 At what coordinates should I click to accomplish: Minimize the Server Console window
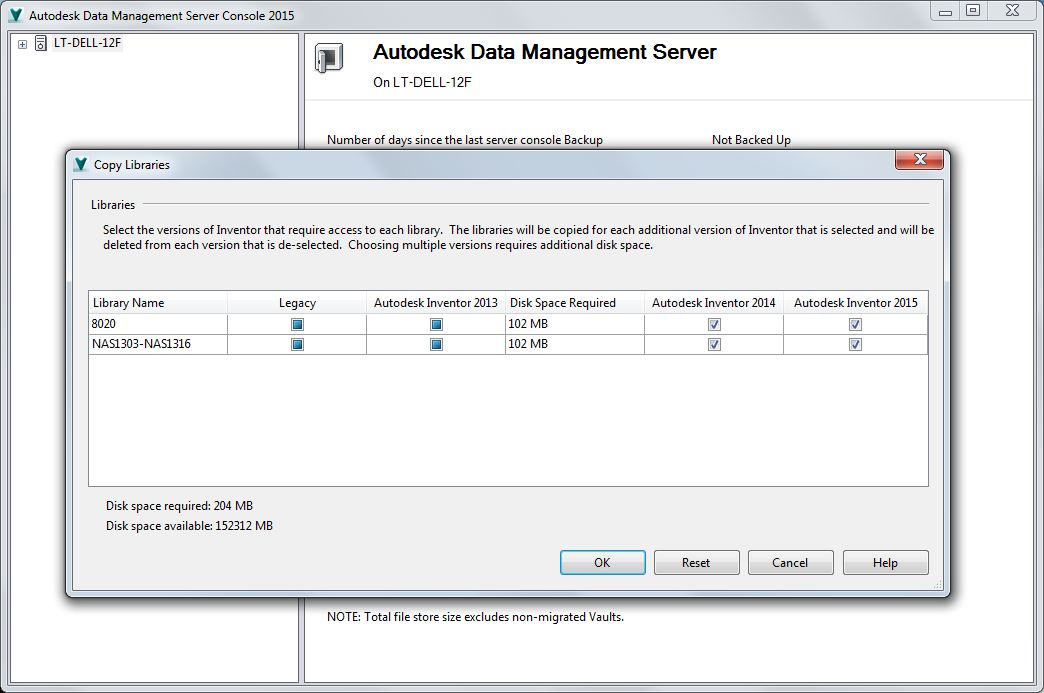[x=945, y=11]
